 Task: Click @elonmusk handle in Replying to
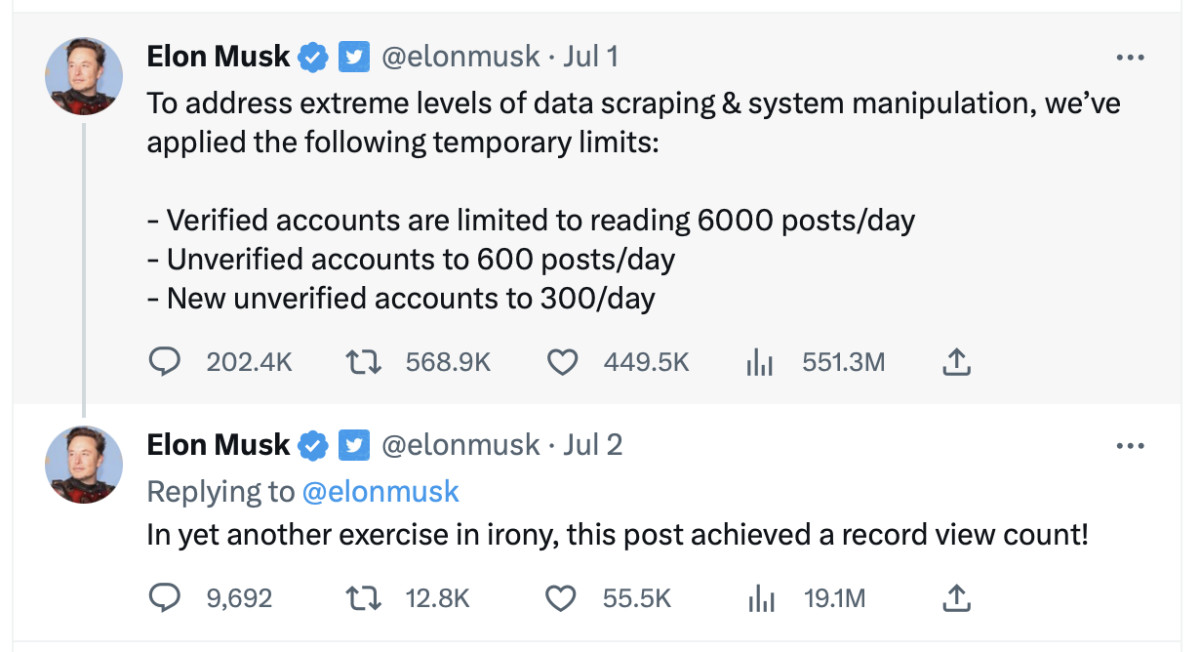point(380,491)
